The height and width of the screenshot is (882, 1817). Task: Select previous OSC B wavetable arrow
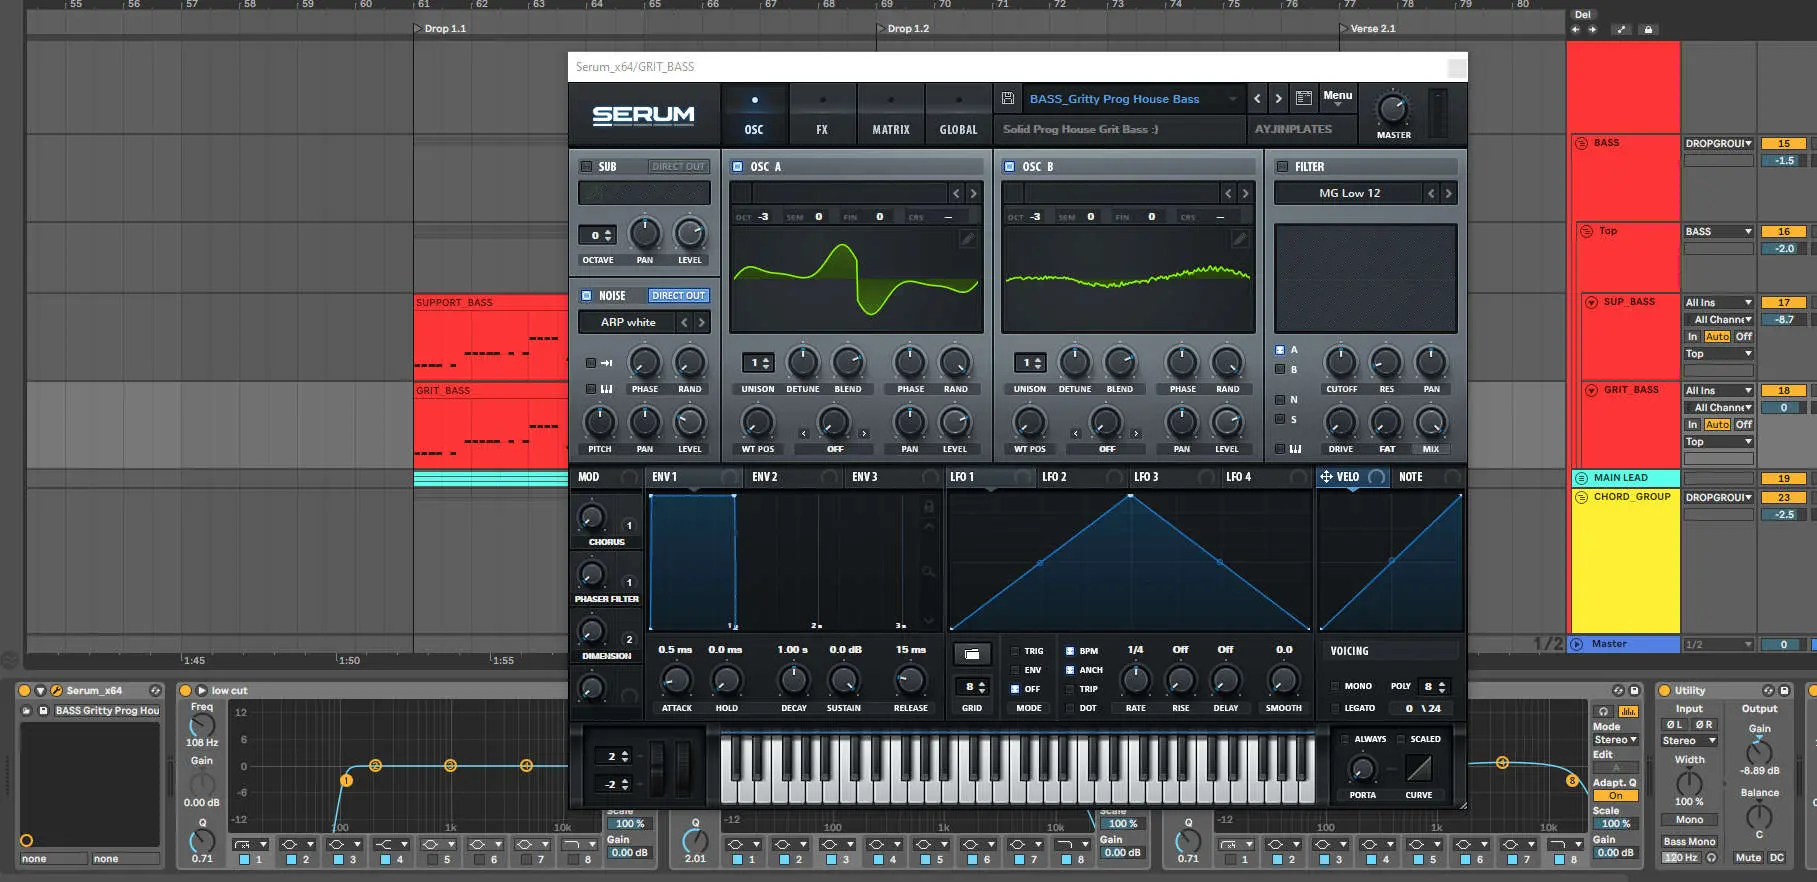(1228, 193)
